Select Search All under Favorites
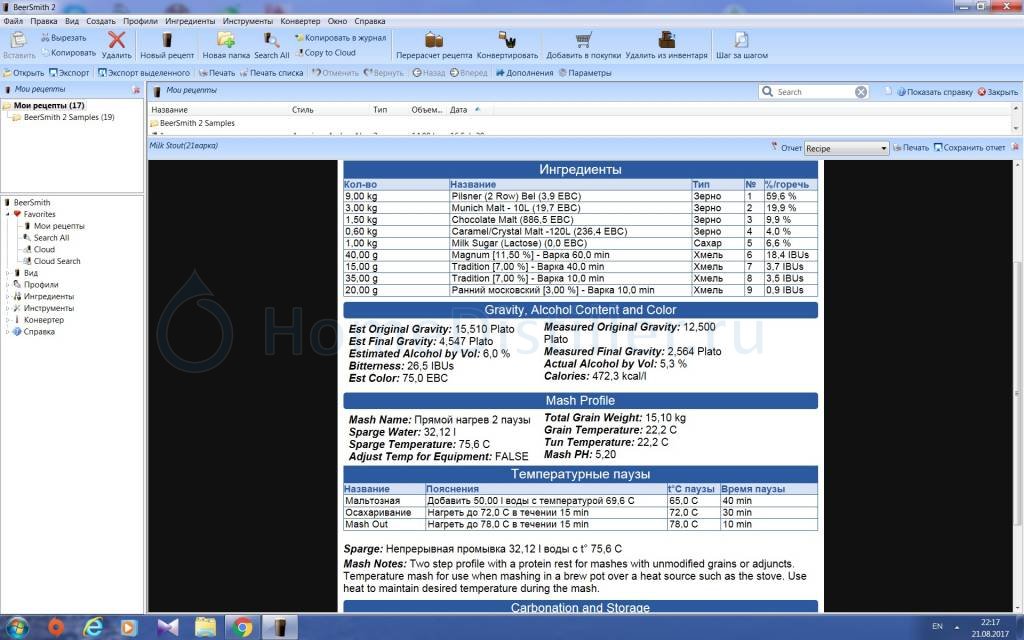Viewport: 1024px width, 640px height. pos(51,238)
